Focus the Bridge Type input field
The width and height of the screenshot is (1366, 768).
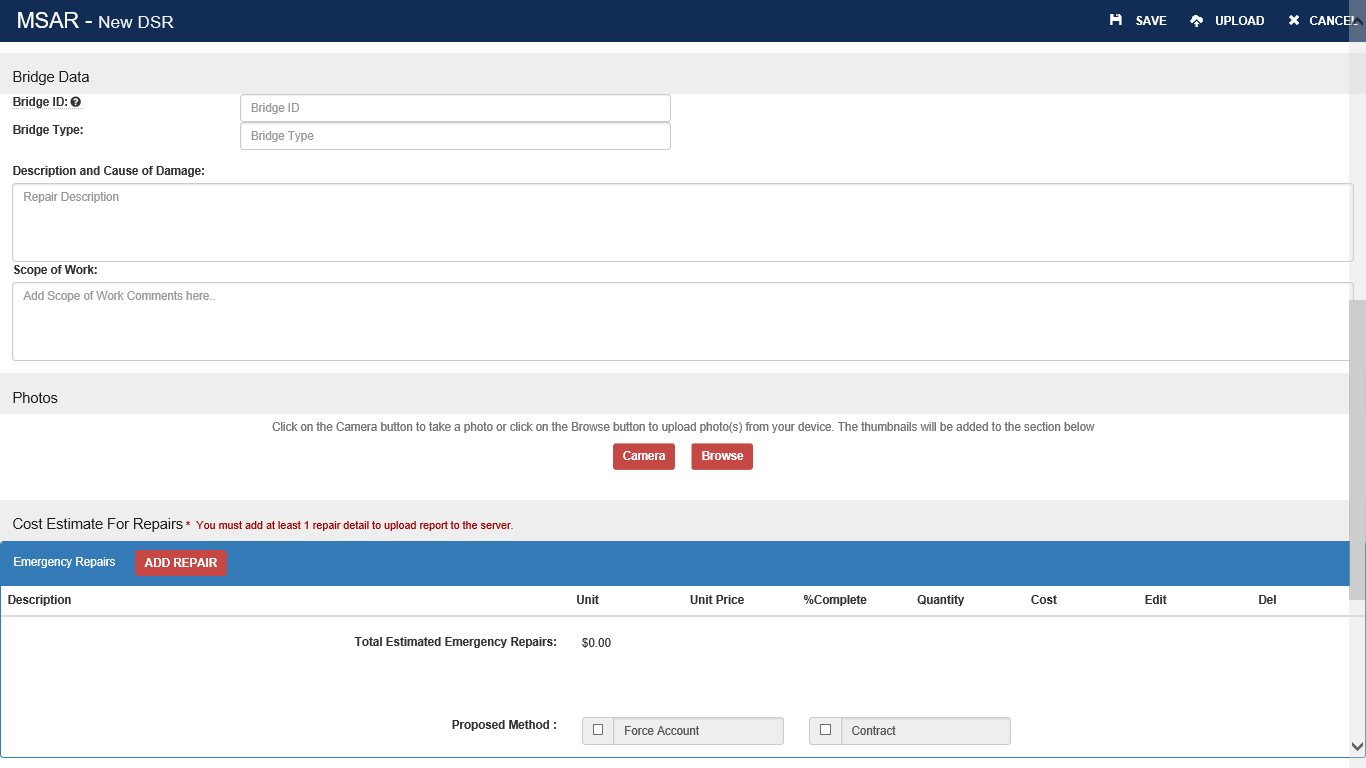coord(455,136)
